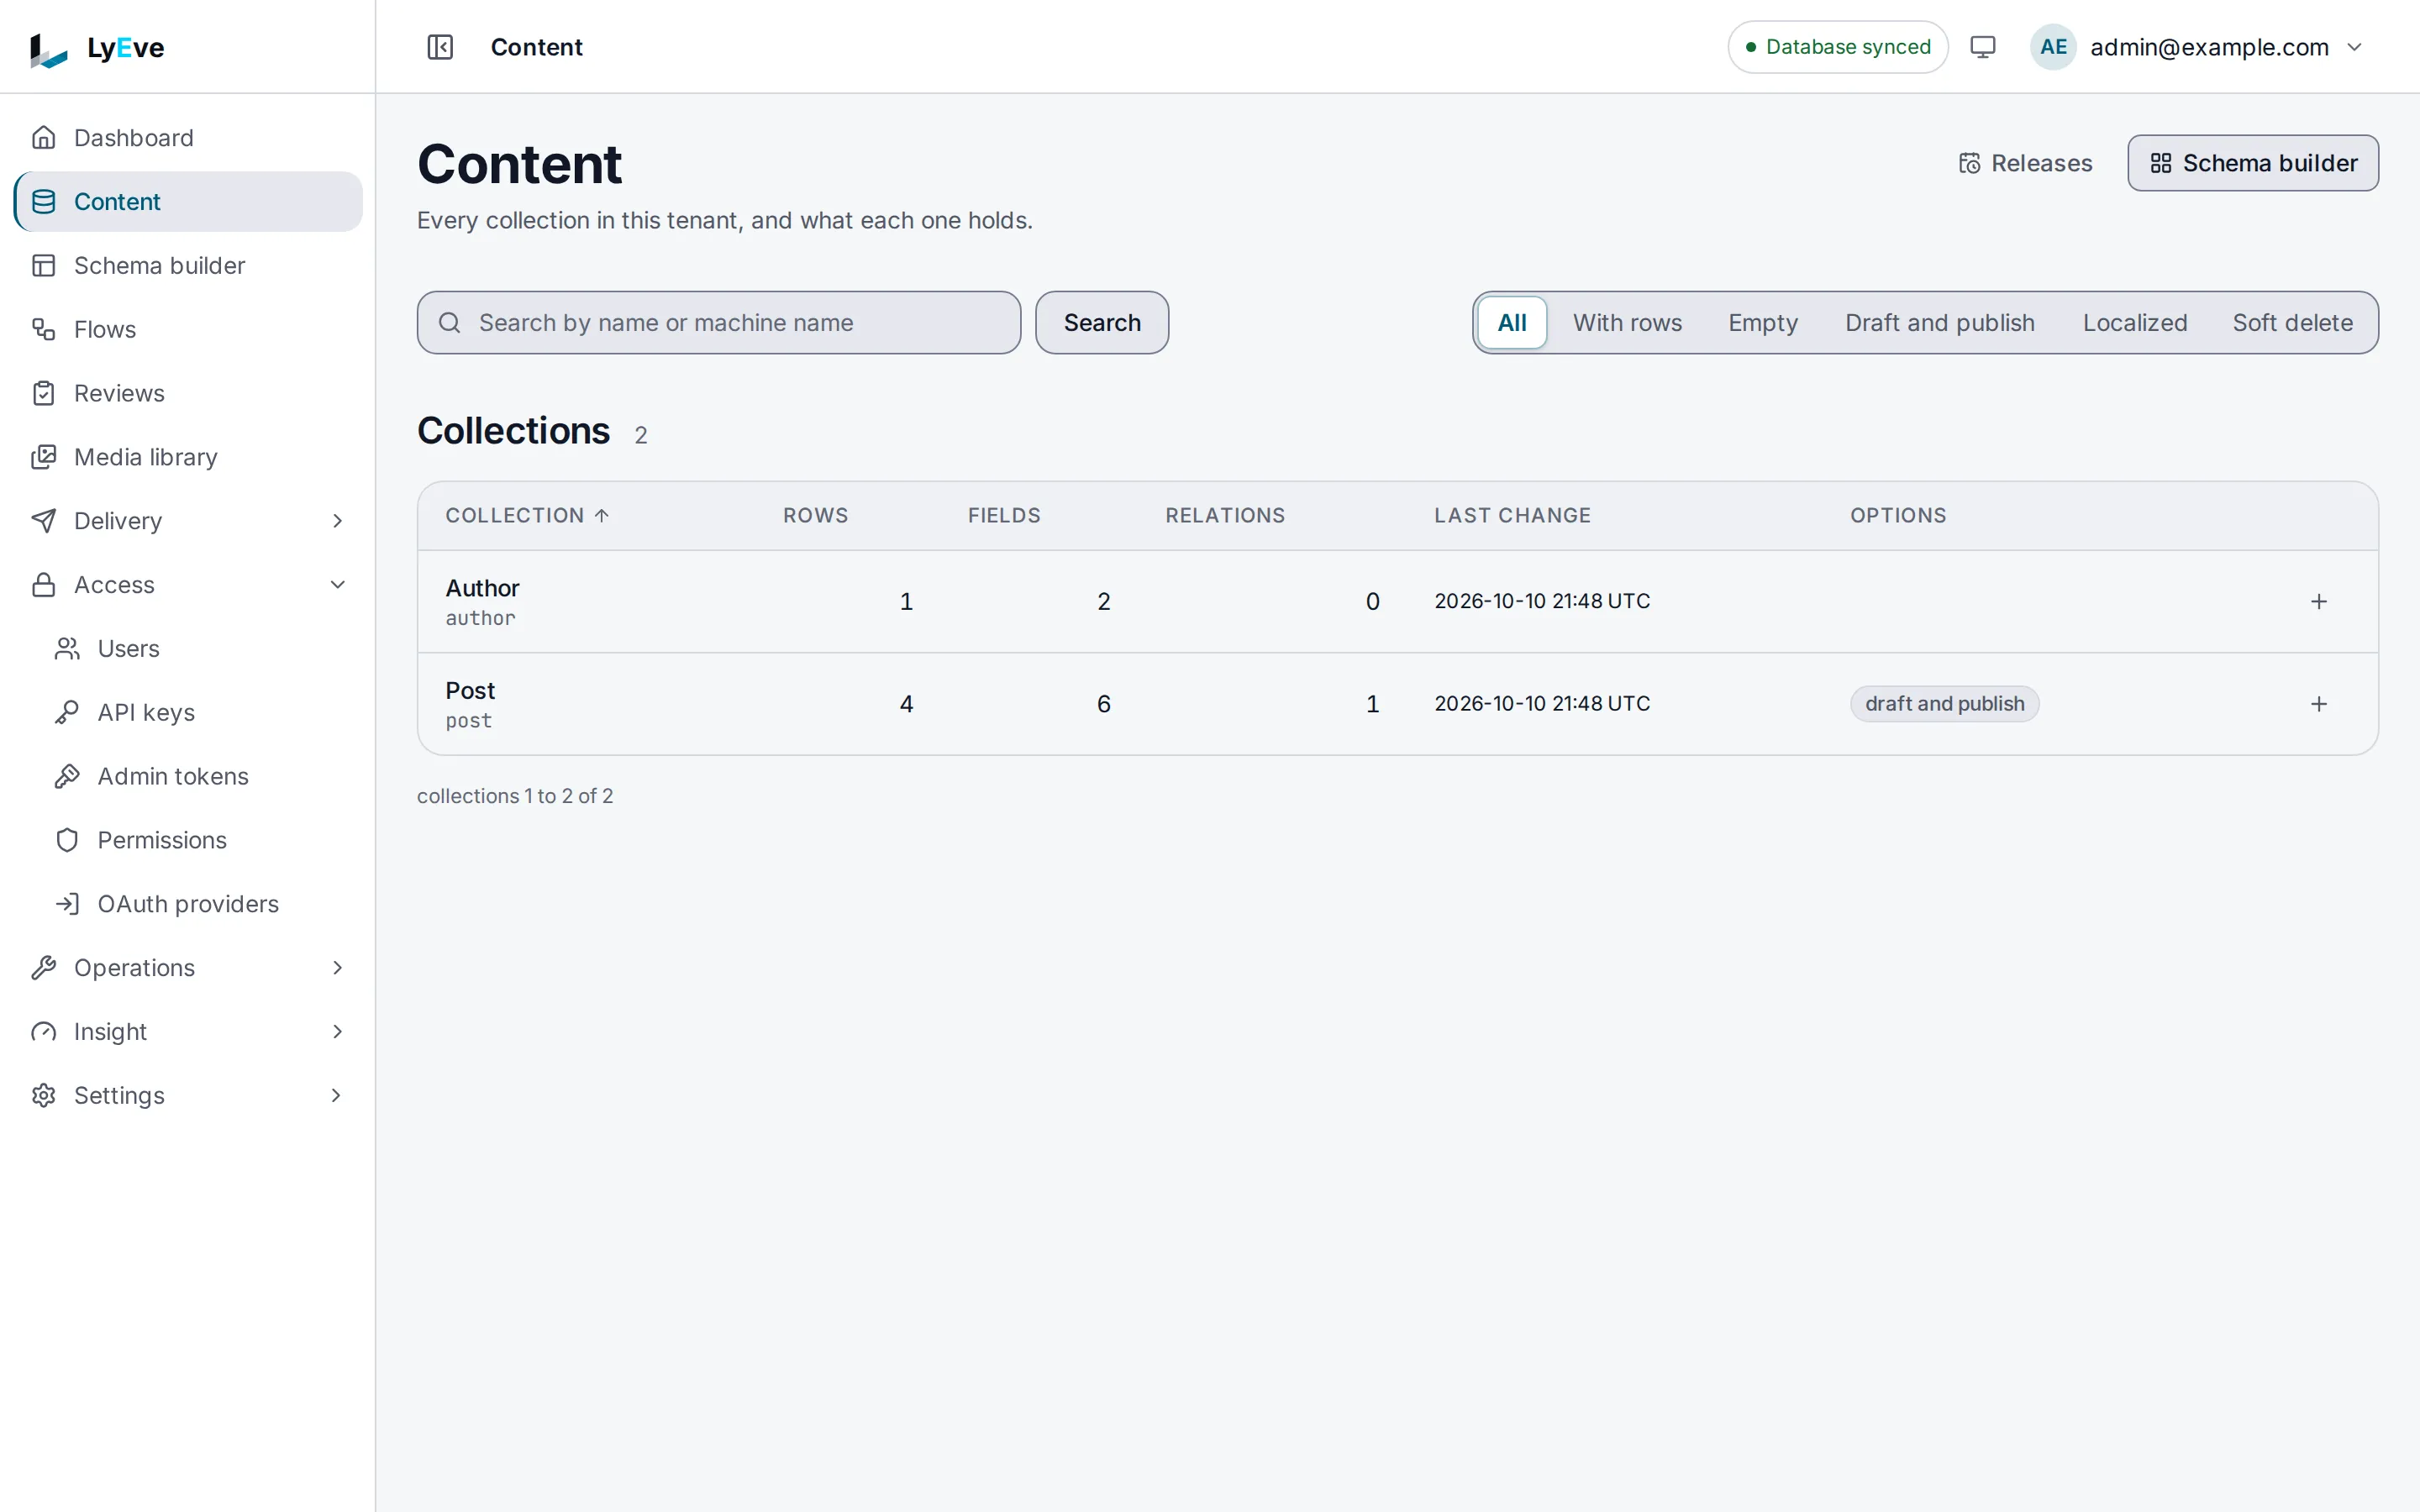Open Schema builder in the sidebar

(188, 265)
